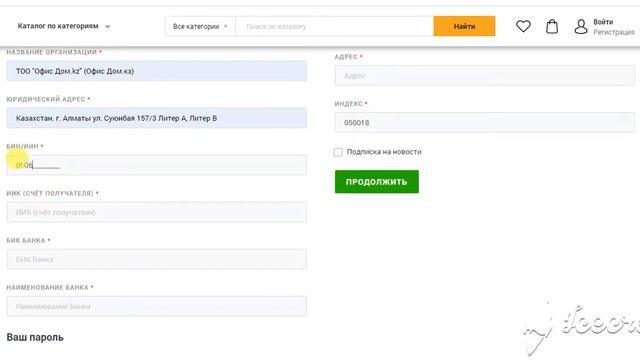
Task: Click the 'Индекс' label text
Action: point(349,104)
